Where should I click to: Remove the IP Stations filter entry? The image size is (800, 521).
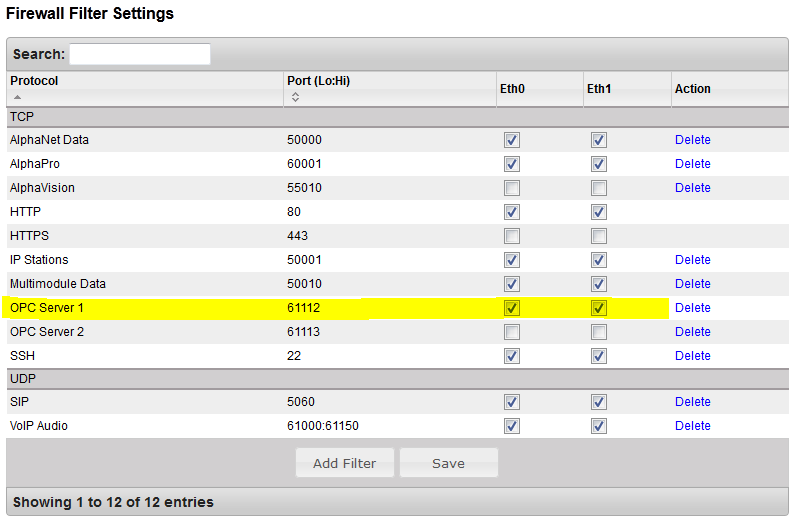tap(692, 260)
